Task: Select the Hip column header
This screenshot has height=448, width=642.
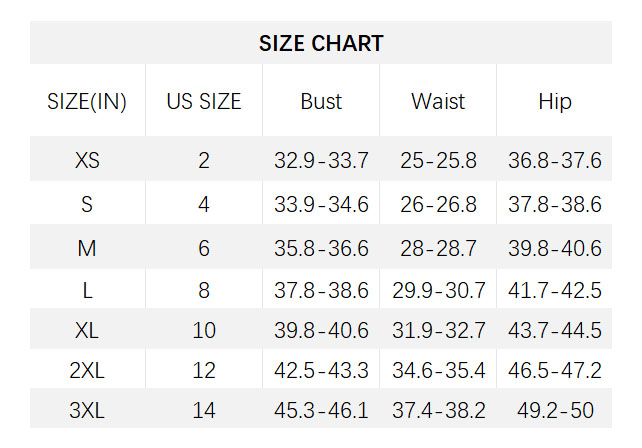Action: [555, 101]
